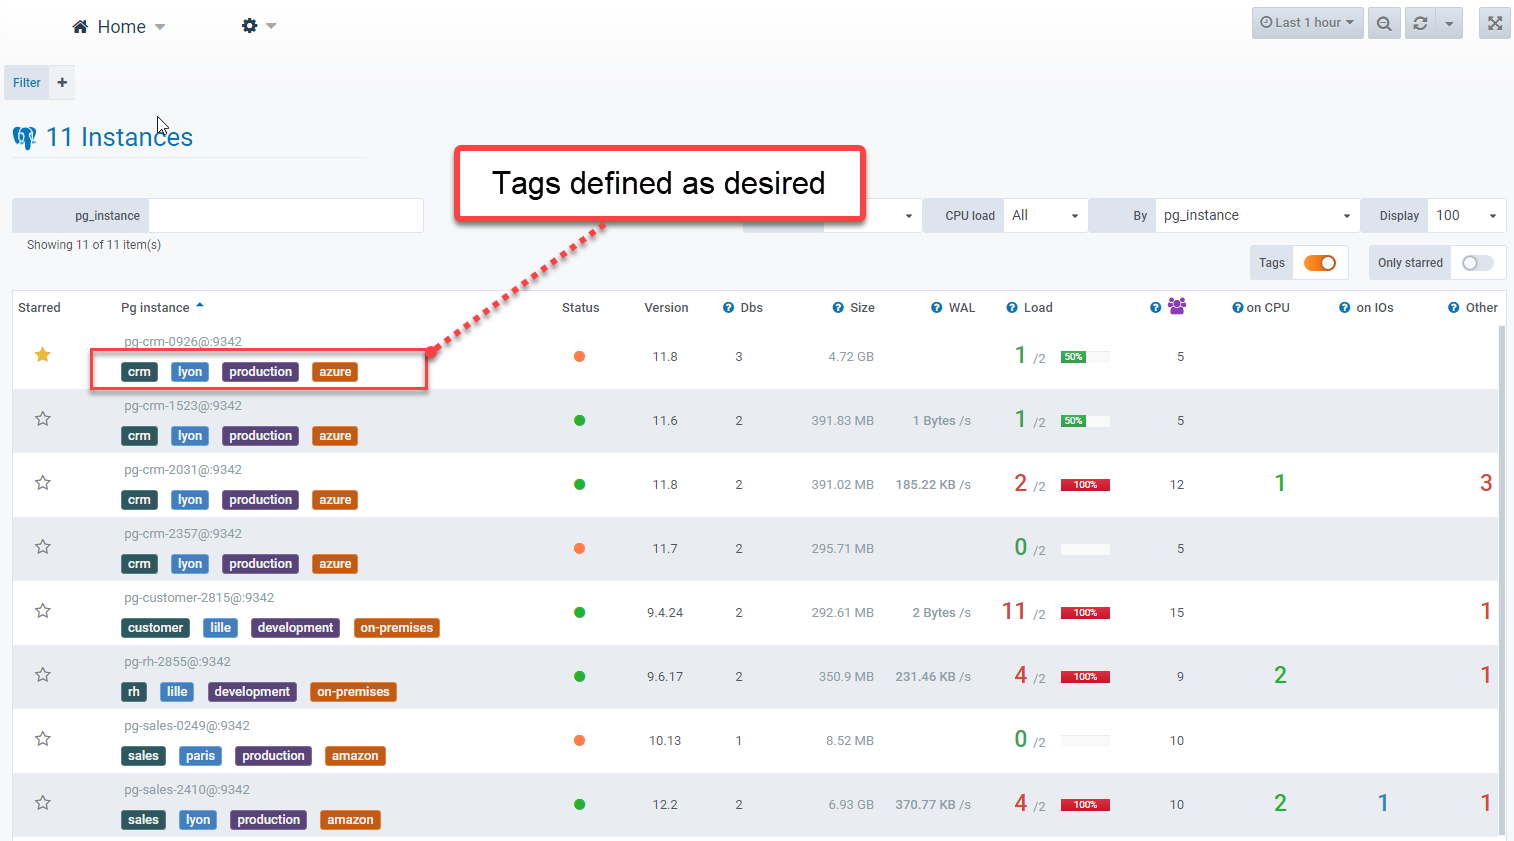Open the pg-customer-2815@:9342 instance link
1514x841 pixels.
click(199, 598)
